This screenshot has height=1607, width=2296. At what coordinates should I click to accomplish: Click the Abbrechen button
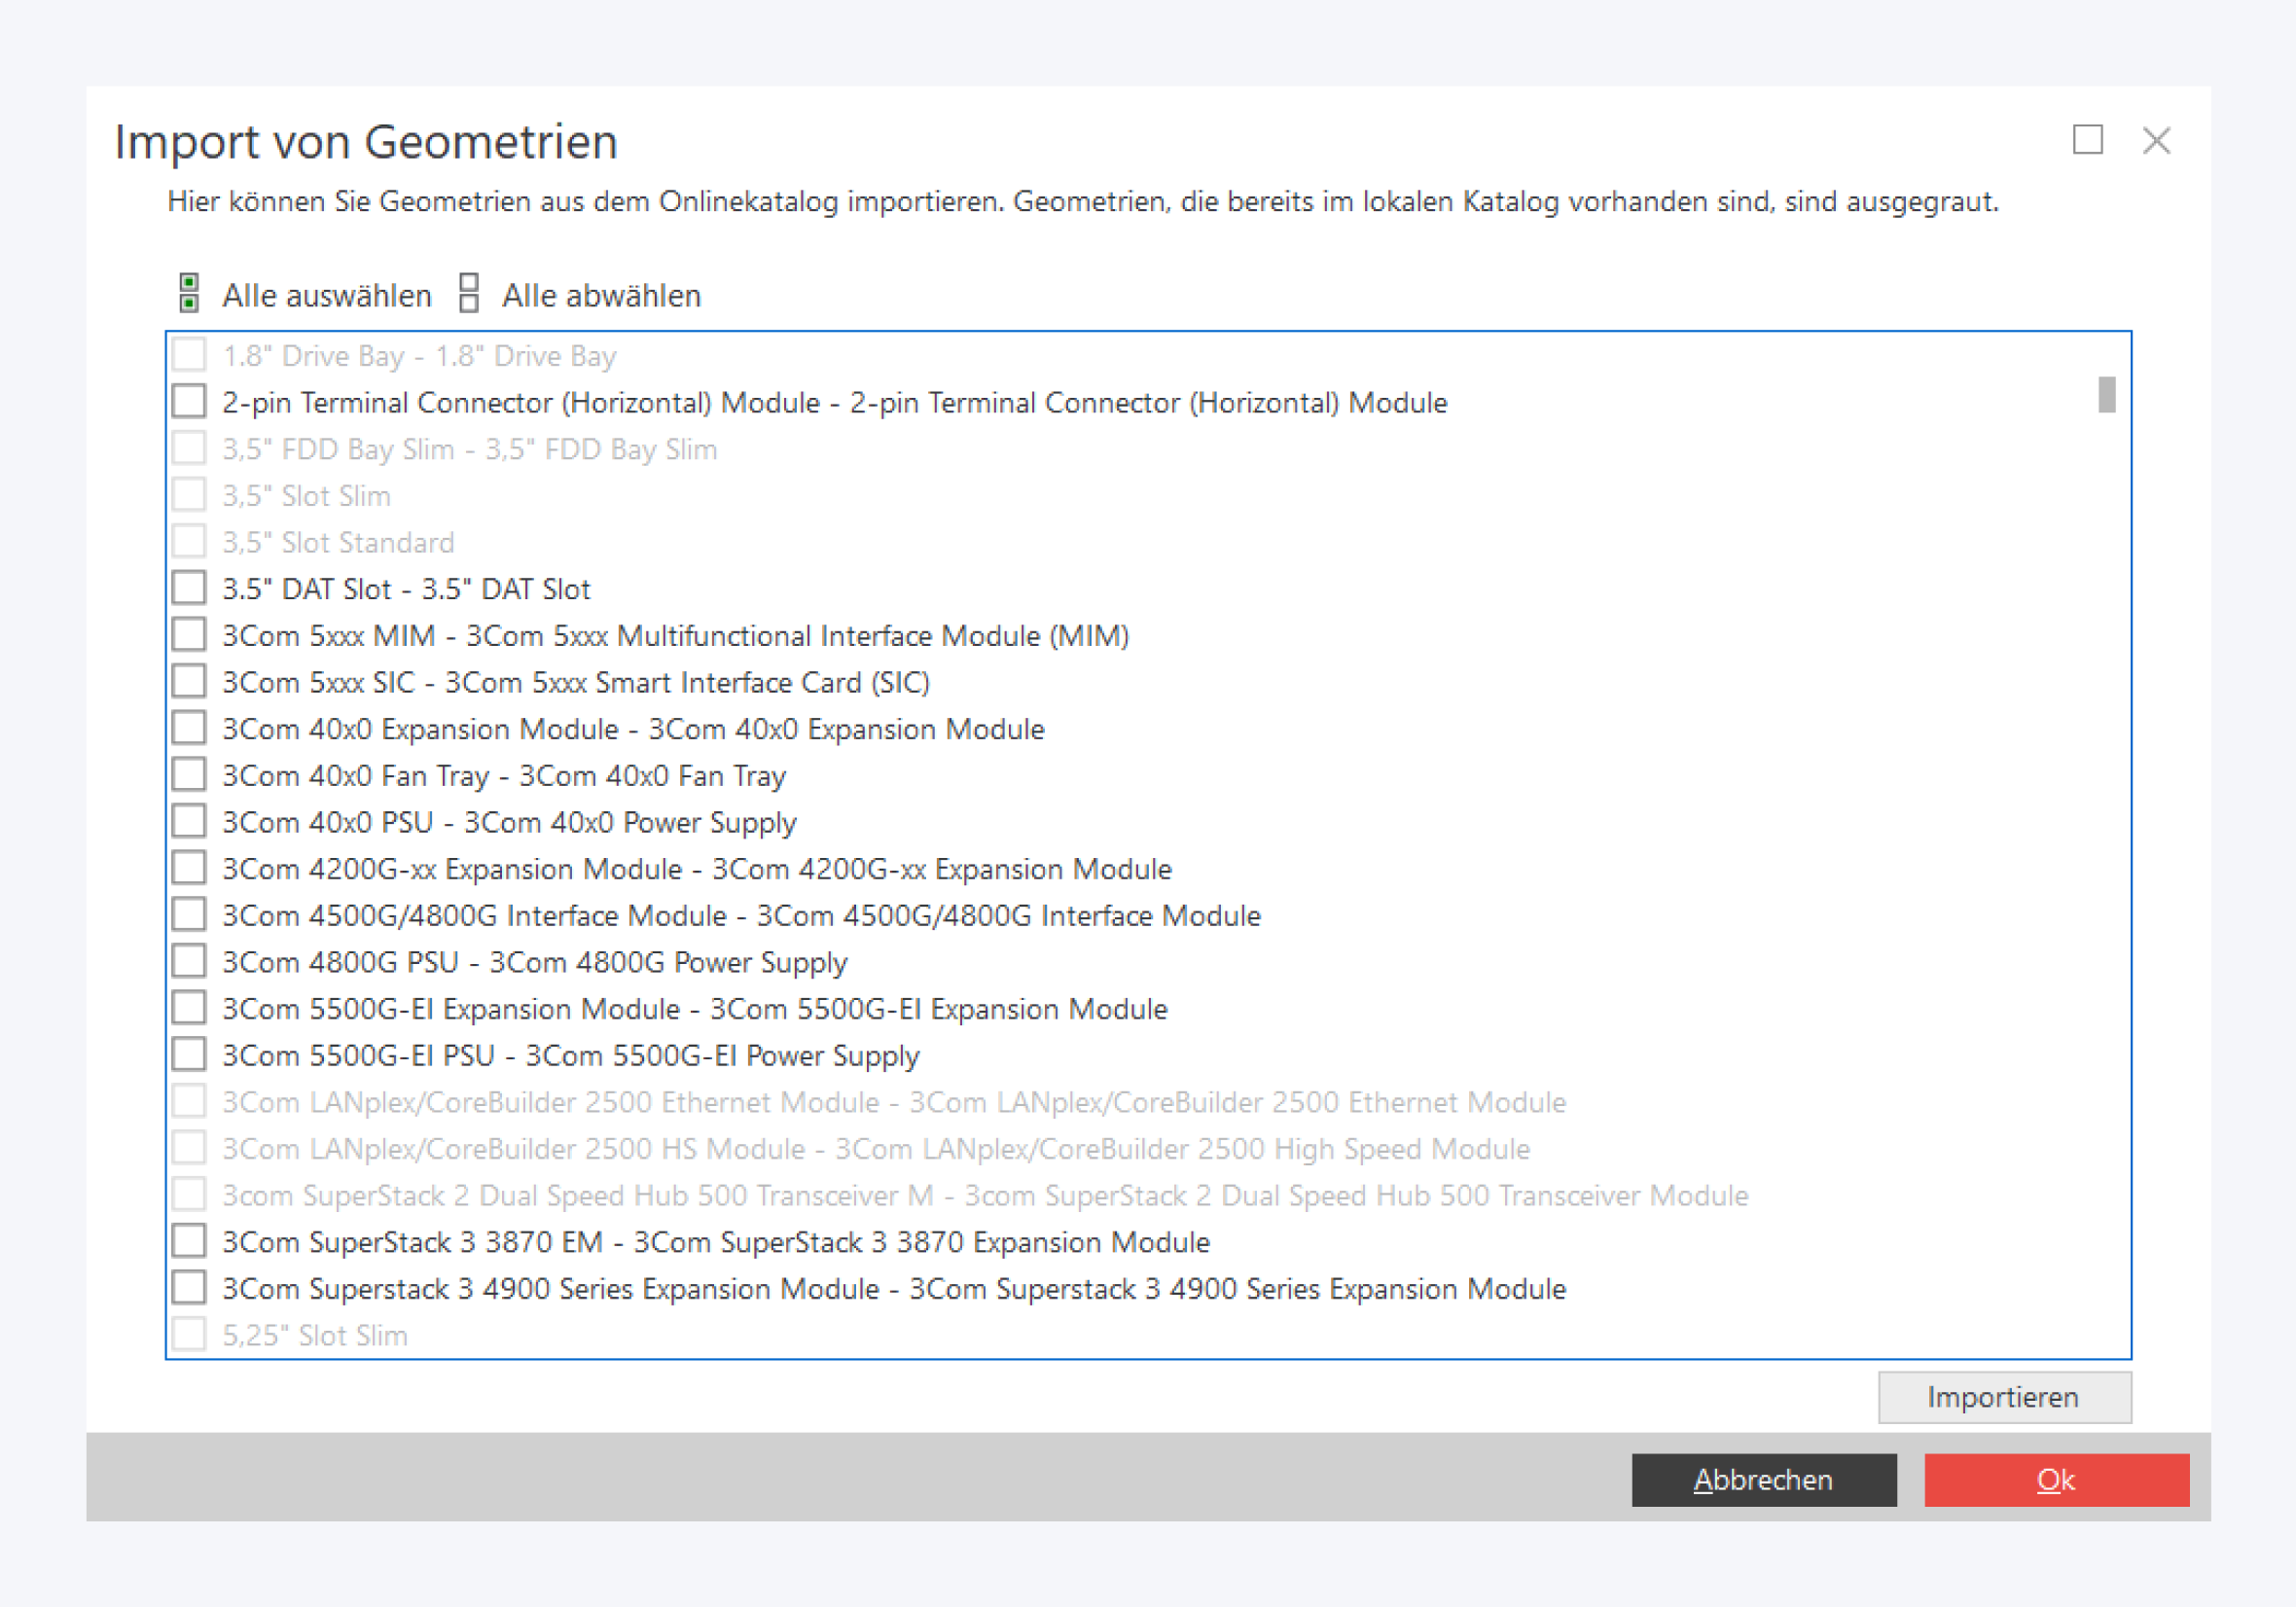[1763, 1479]
